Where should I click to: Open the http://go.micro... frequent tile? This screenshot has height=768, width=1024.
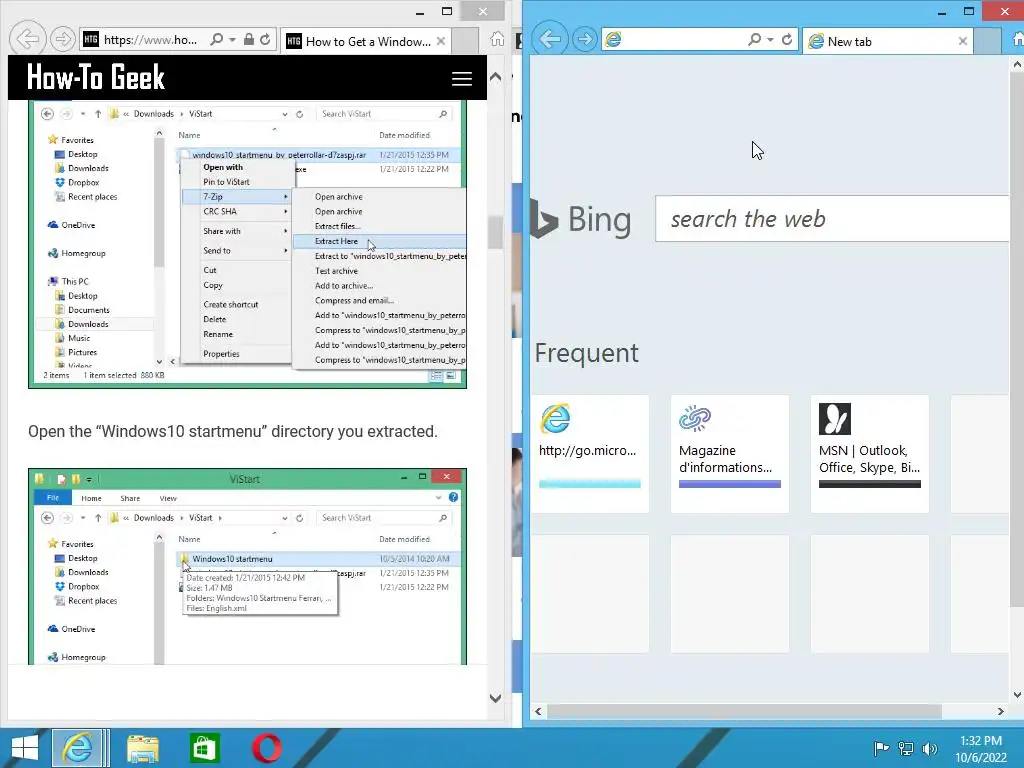pyautogui.click(x=590, y=453)
